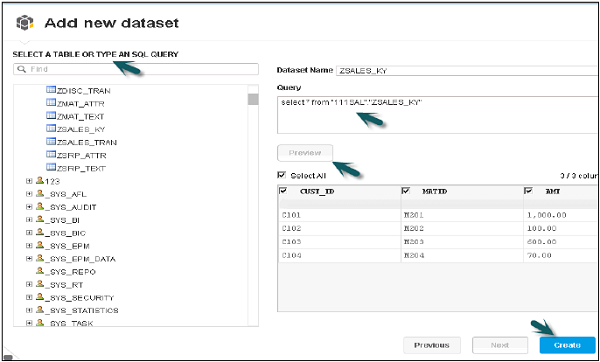
Task: Click the C104 customer cell
Action: coord(339,255)
